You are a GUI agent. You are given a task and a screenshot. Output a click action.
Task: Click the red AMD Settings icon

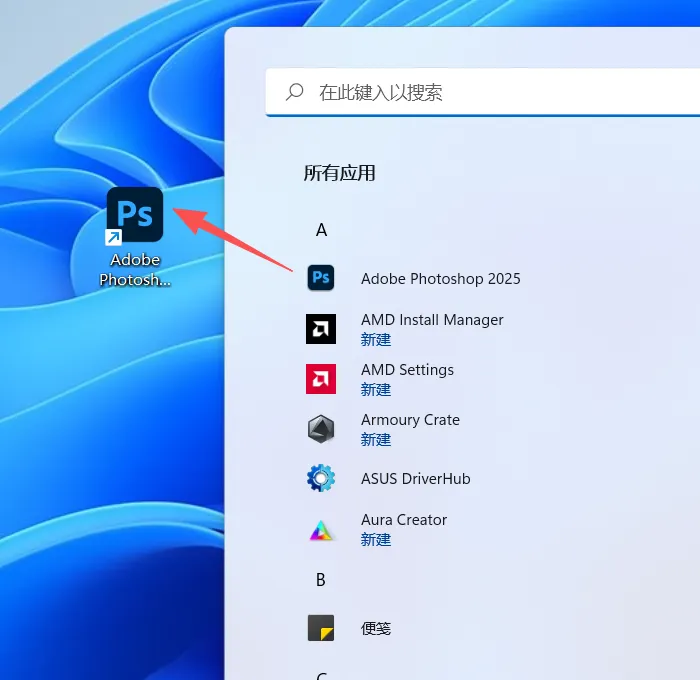(321, 378)
